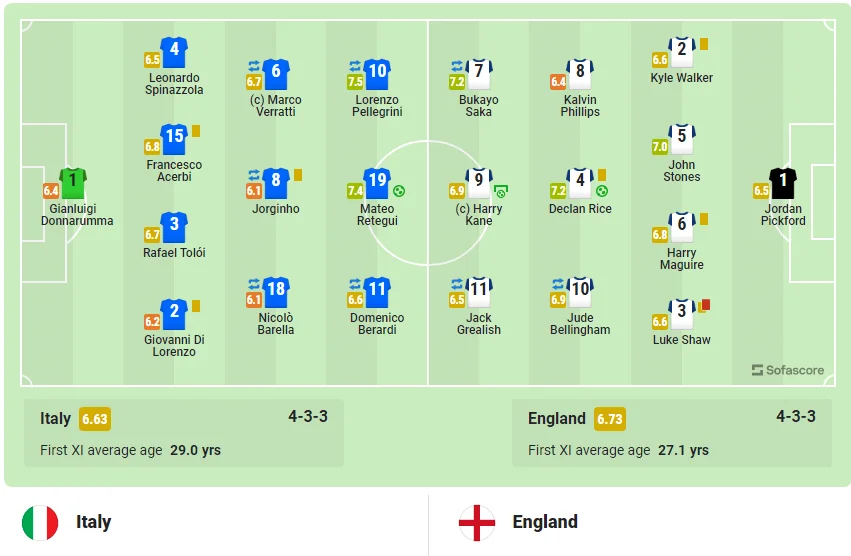851x556 pixels.
Task: Click Harry Kane's number 9 jersey
Action: (x=479, y=183)
